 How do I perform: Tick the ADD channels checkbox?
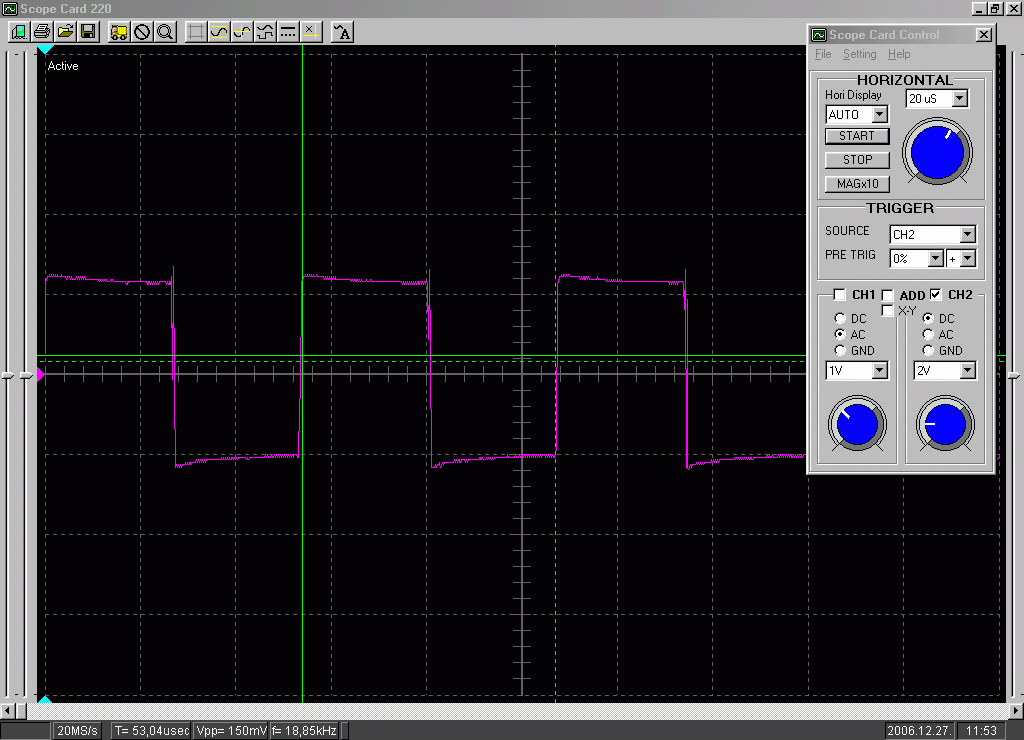tap(888, 295)
